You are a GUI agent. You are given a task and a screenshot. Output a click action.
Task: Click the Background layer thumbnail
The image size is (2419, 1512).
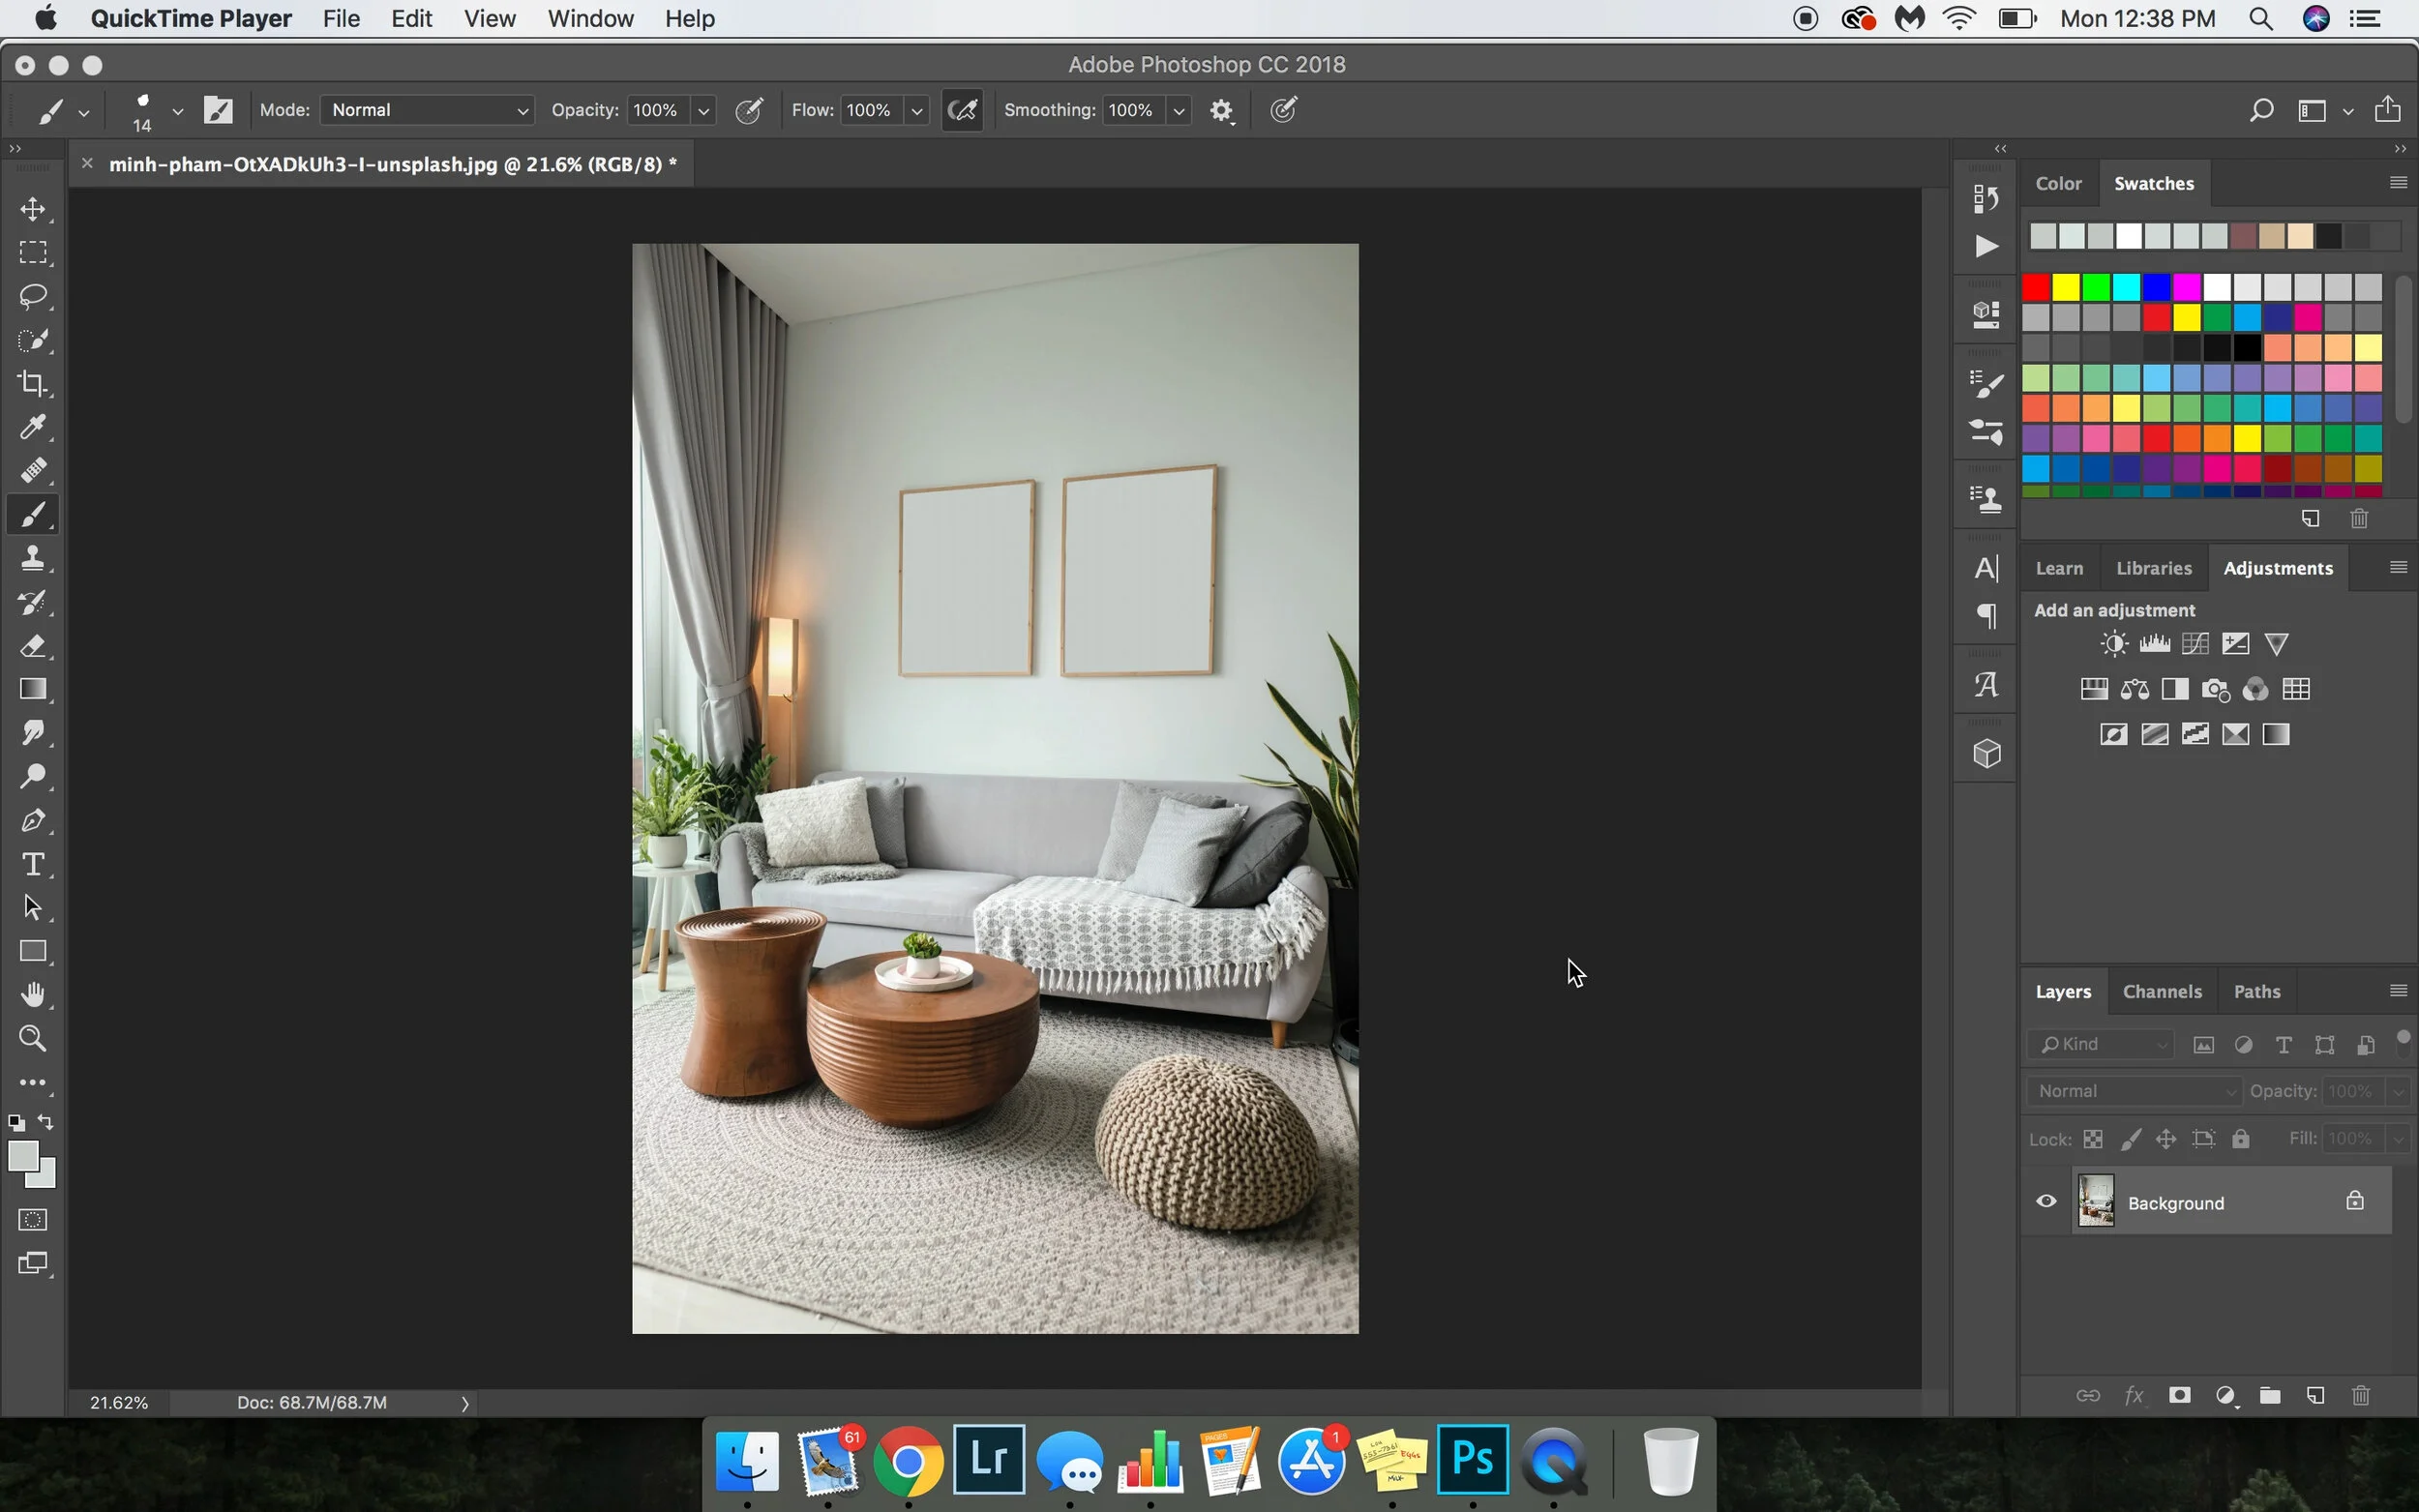coord(2096,1201)
